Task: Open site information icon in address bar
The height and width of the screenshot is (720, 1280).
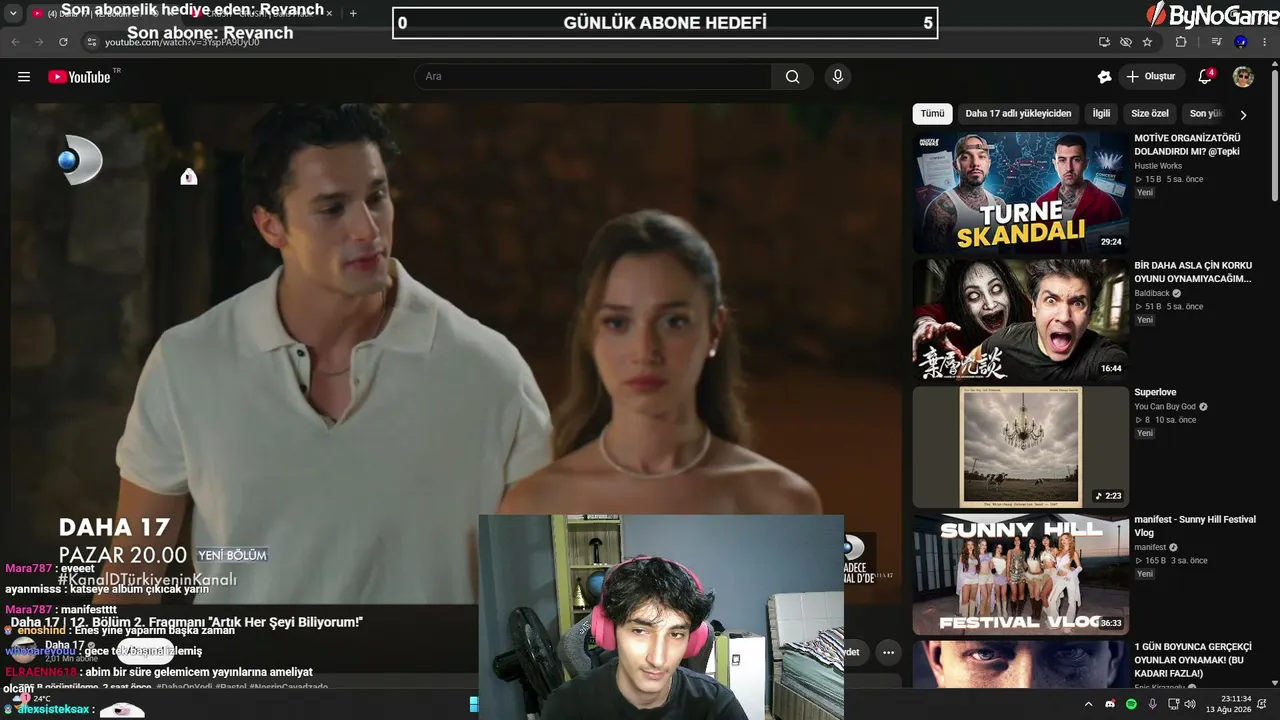Action: coord(91,42)
